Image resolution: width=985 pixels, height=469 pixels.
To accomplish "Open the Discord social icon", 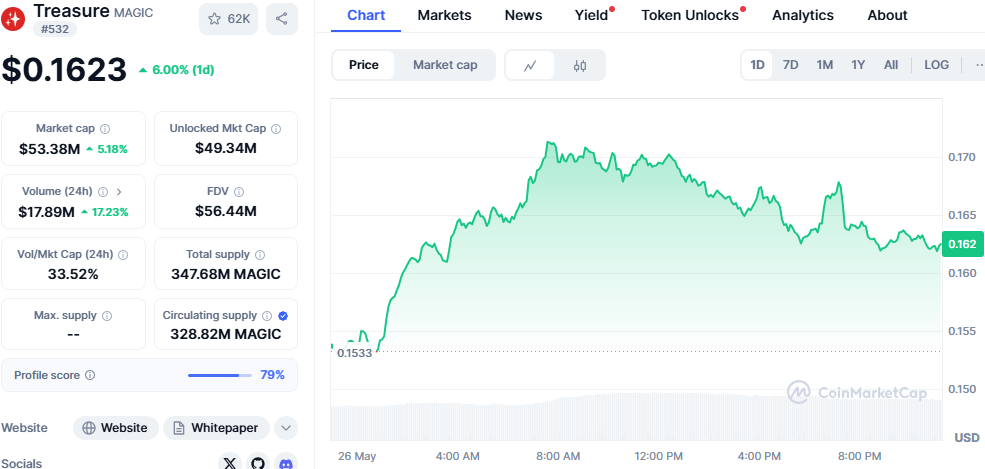I will [x=286, y=463].
